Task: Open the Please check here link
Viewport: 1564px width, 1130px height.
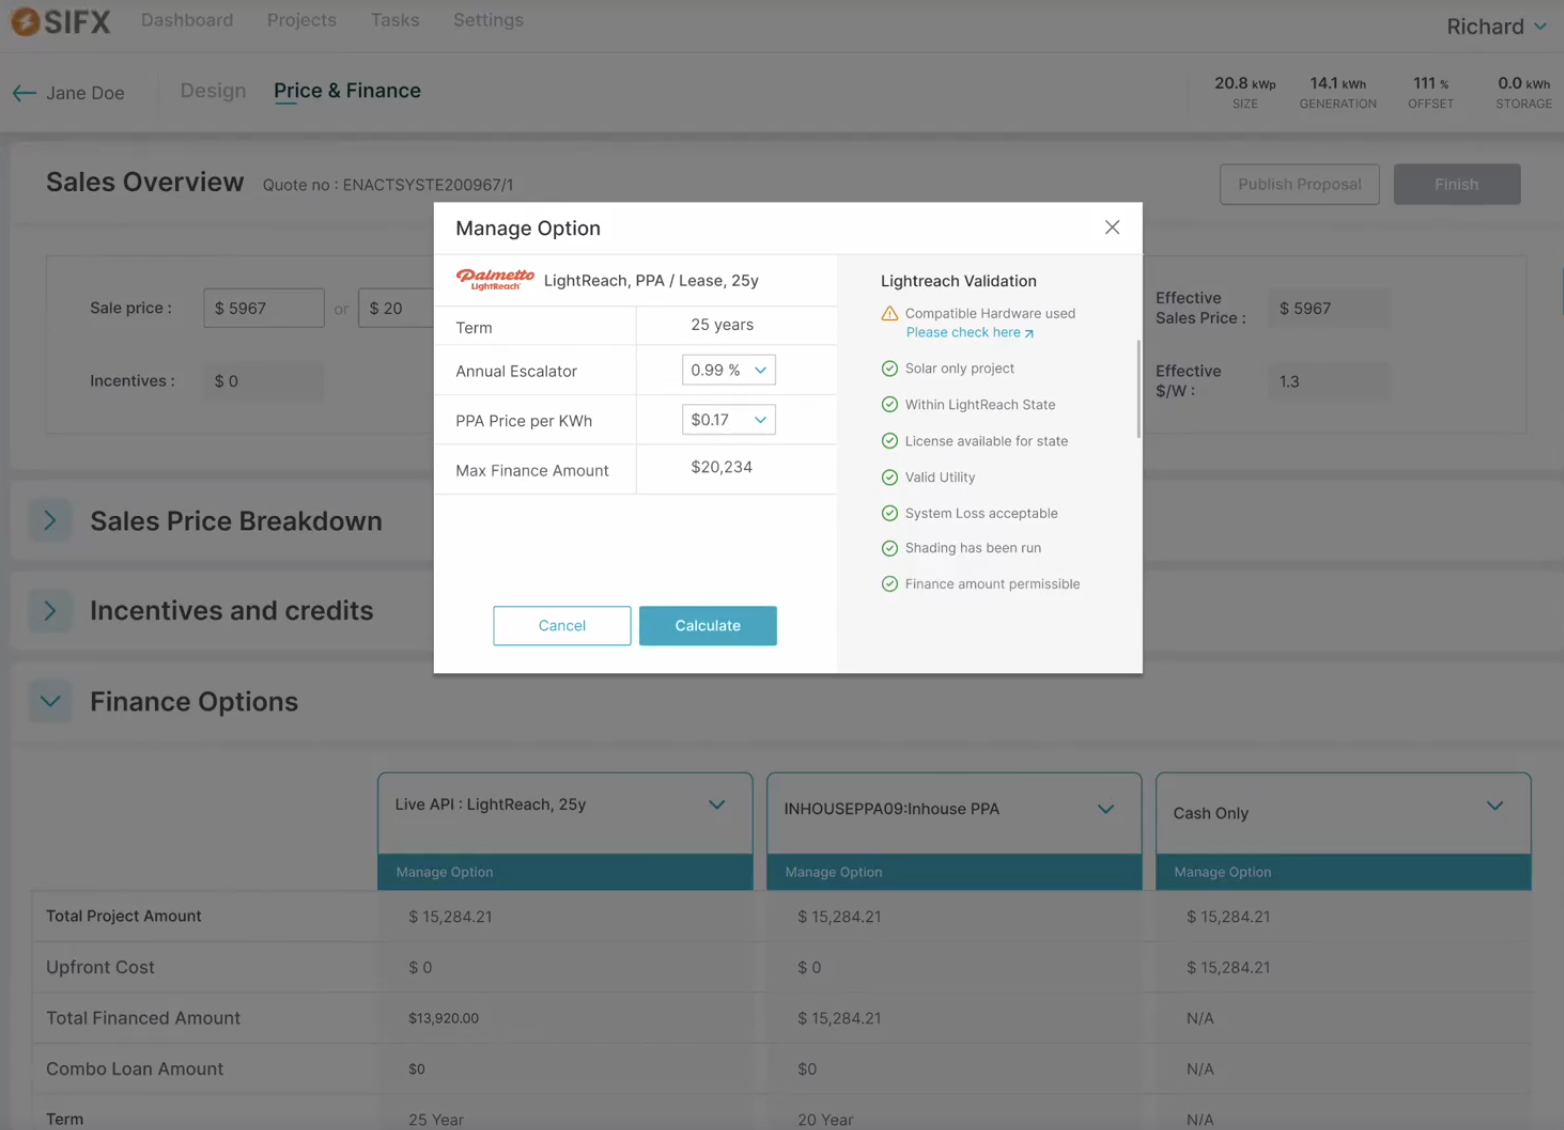Action: [969, 333]
